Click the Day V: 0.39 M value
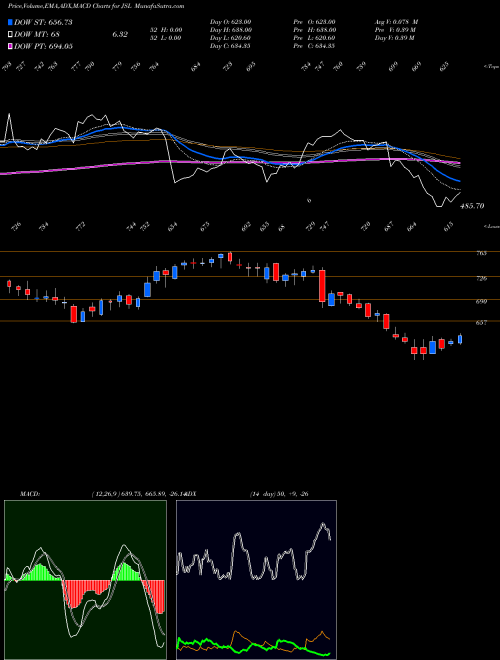The height and width of the screenshot is (660, 500). [395, 38]
